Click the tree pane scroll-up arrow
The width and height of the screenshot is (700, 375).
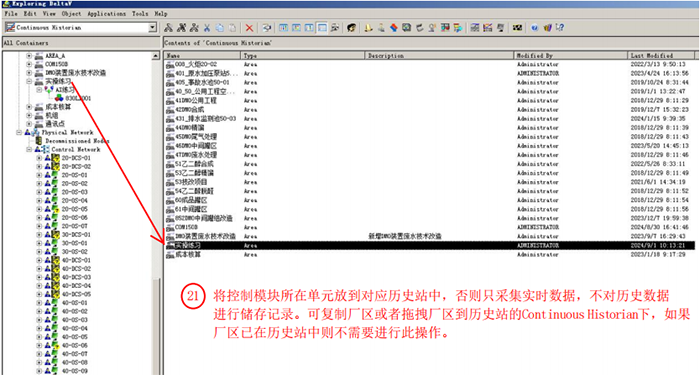click(x=156, y=56)
